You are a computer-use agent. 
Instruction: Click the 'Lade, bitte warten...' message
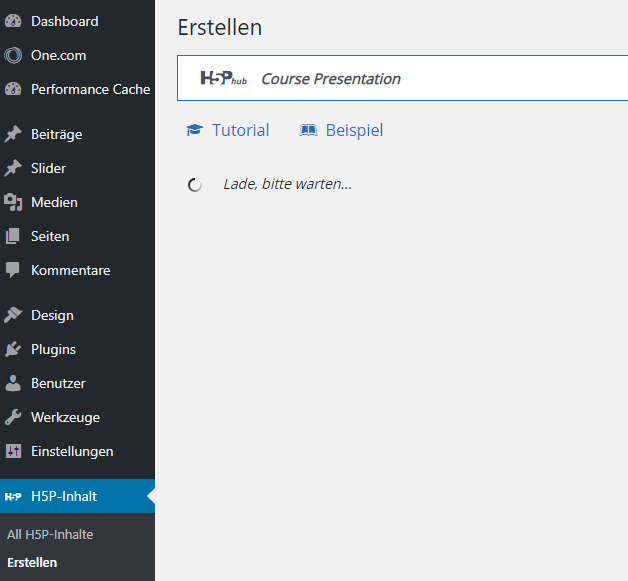287,184
